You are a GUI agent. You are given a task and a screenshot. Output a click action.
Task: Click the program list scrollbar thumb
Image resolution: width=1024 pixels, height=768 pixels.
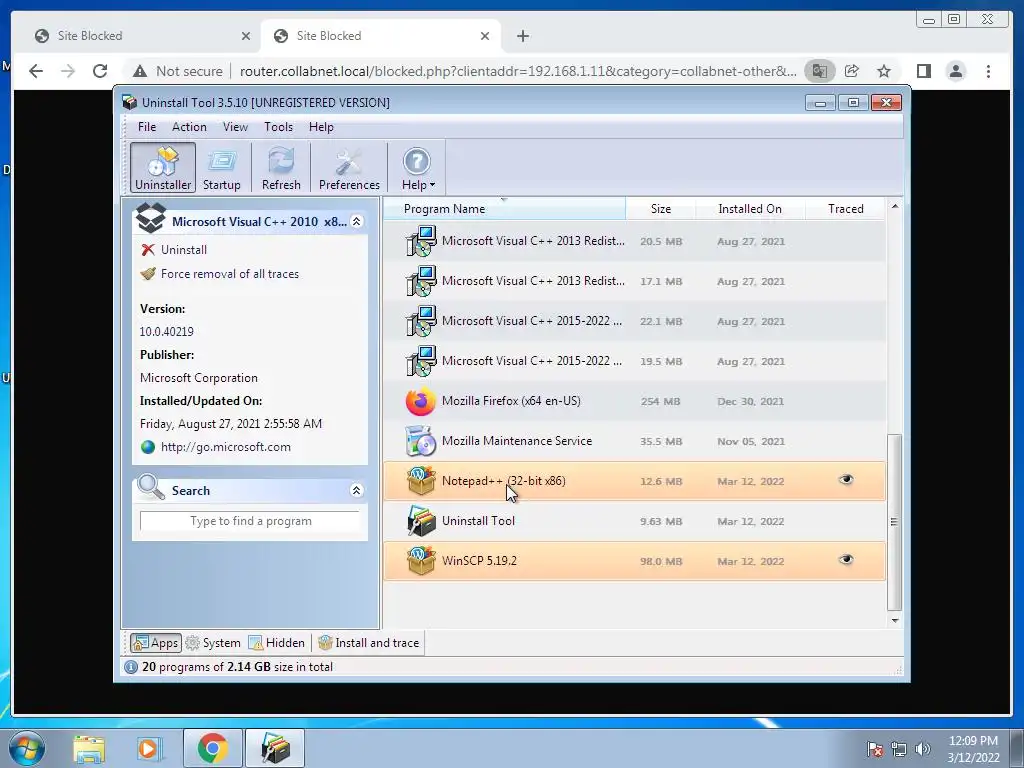pos(895,522)
